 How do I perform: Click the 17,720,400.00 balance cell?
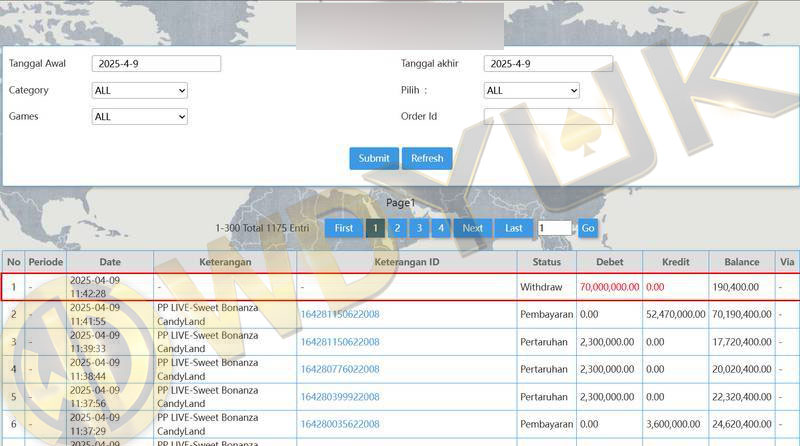tap(742, 342)
